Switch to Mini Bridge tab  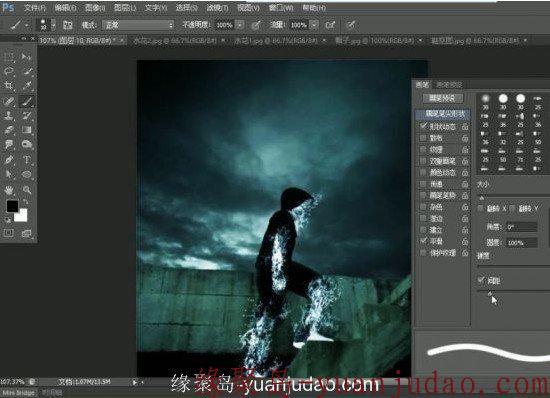click(x=19, y=393)
